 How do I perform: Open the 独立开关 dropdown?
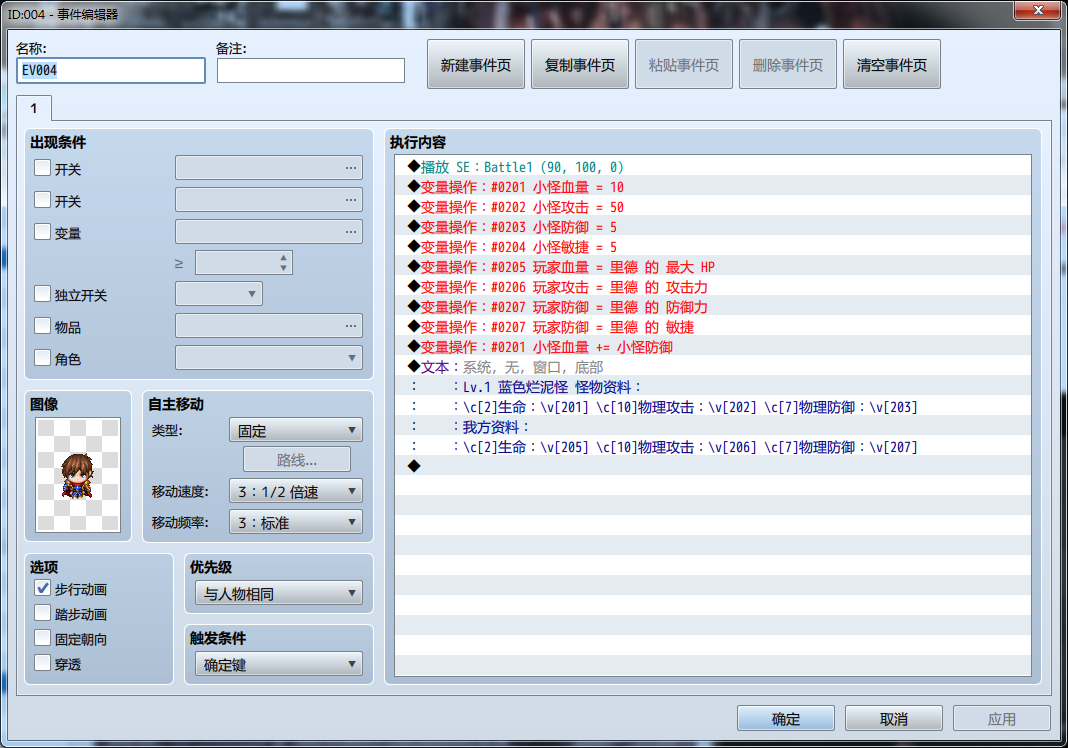tap(219, 294)
